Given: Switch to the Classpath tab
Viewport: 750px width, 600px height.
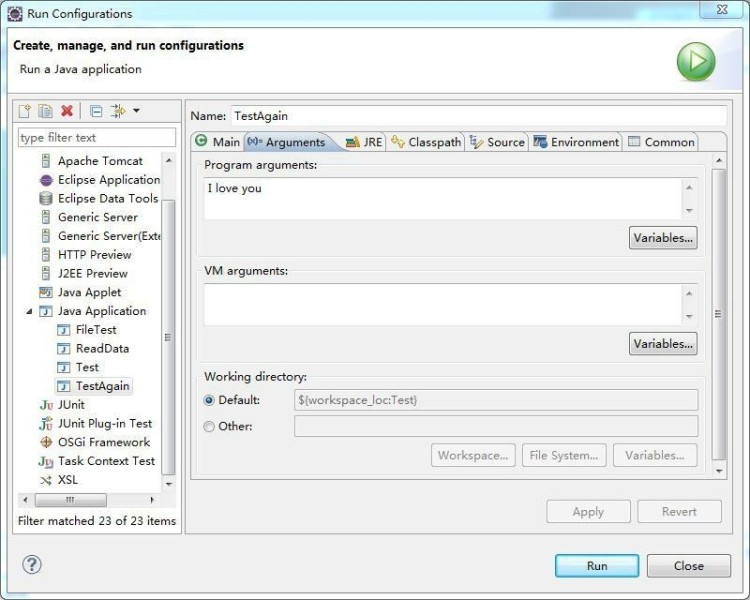Looking at the screenshot, I should (x=427, y=142).
